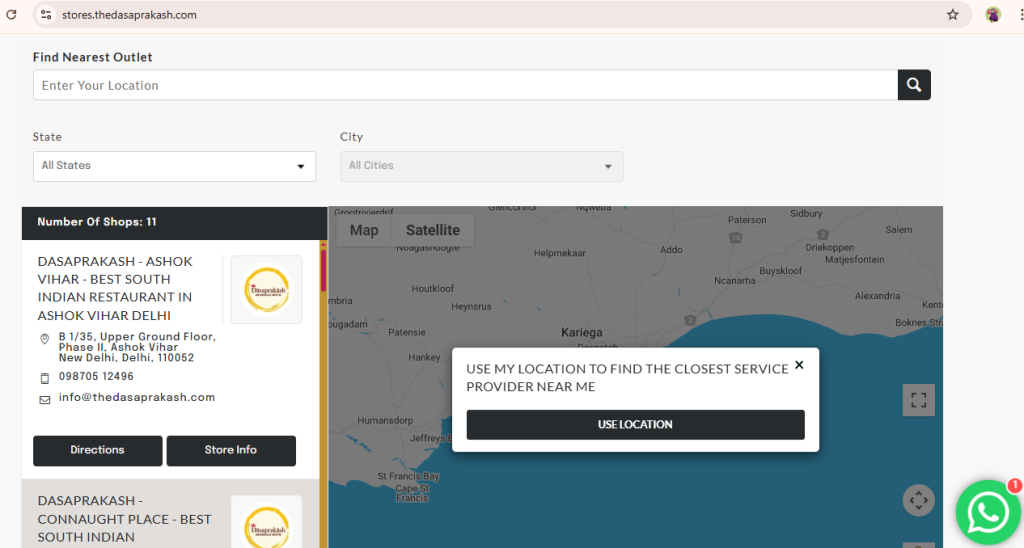This screenshot has width=1024, height=548.
Task: Open site information icon in address bar
Action: click(x=45, y=14)
